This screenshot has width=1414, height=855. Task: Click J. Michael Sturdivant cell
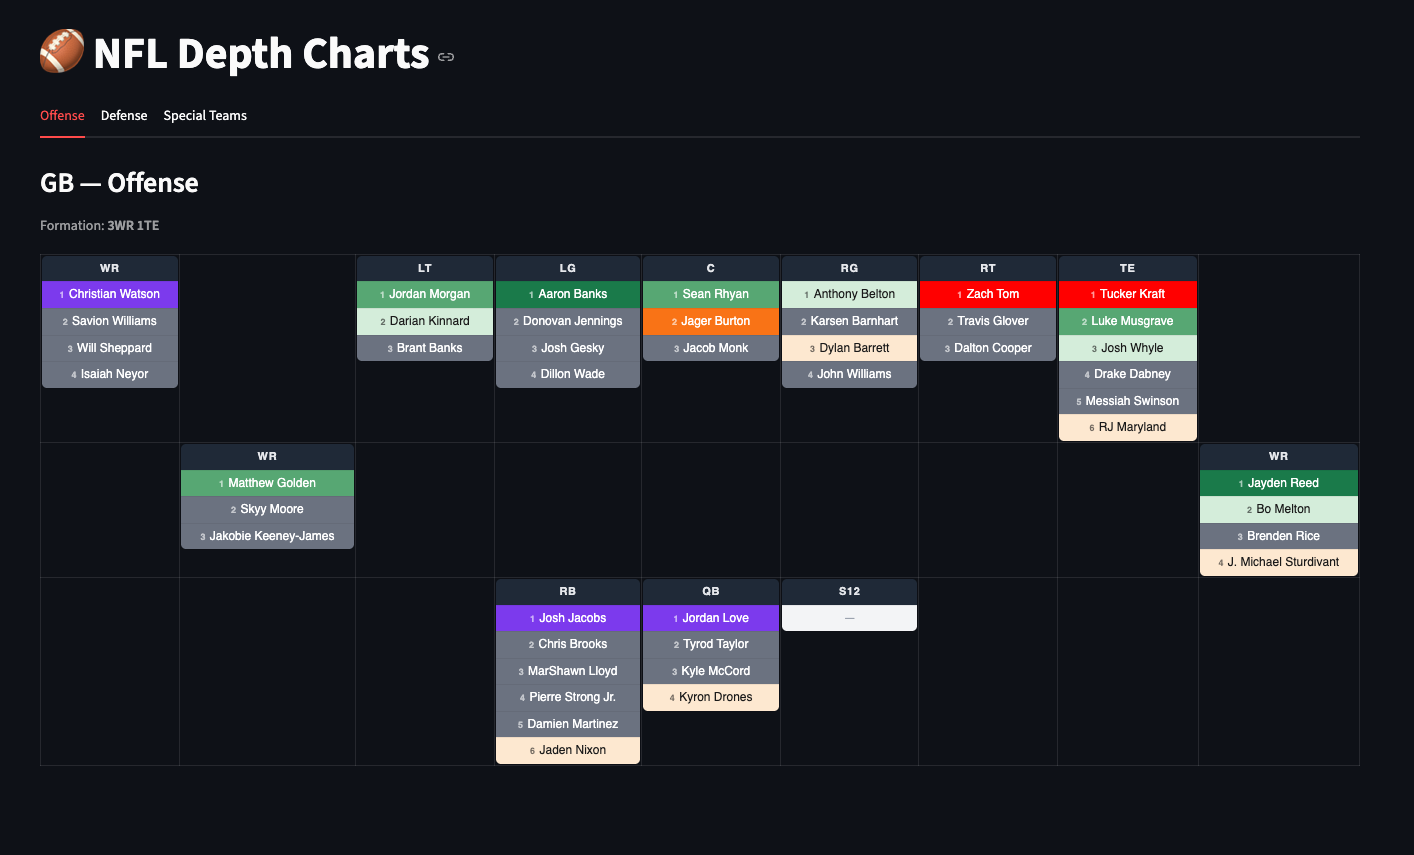pyautogui.click(x=1279, y=562)
